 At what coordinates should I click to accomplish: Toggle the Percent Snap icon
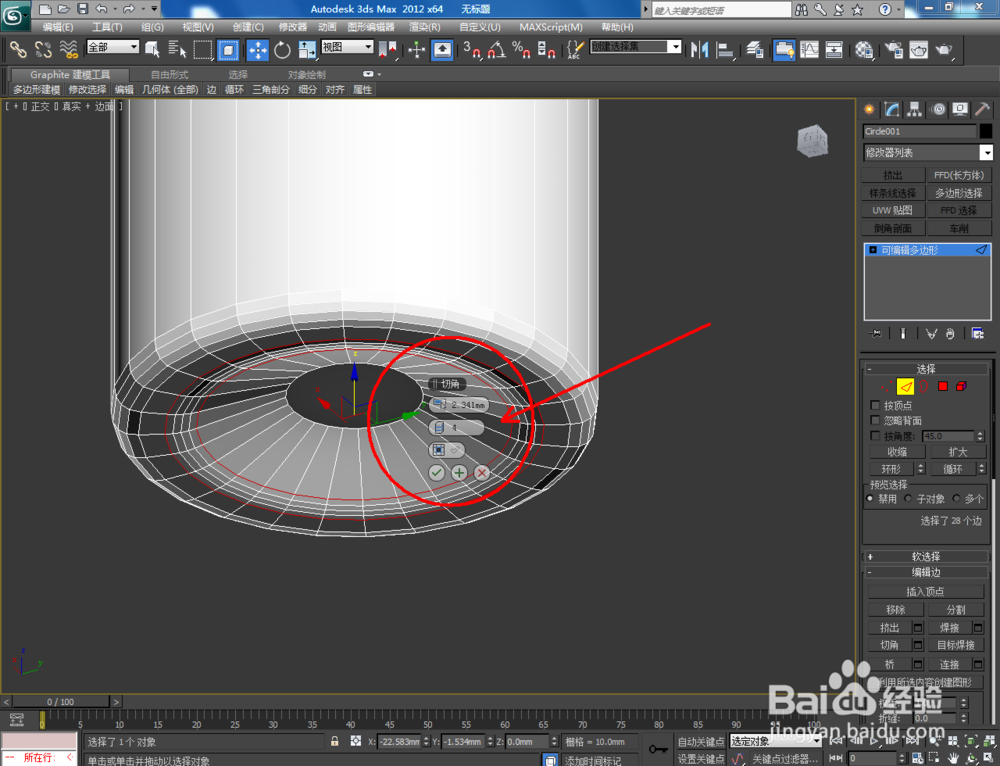[x=521, y=49]
